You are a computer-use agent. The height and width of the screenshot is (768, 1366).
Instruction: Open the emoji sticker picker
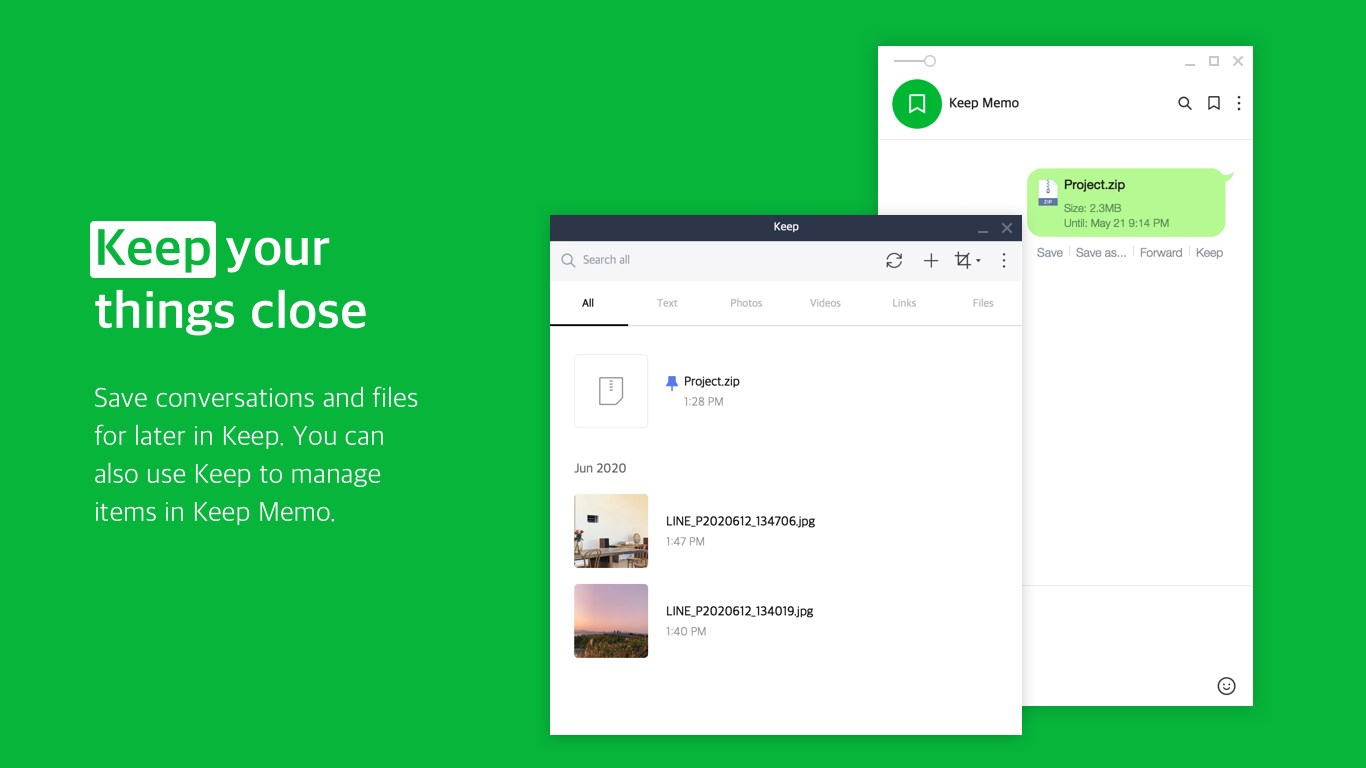click(1226, 686)
